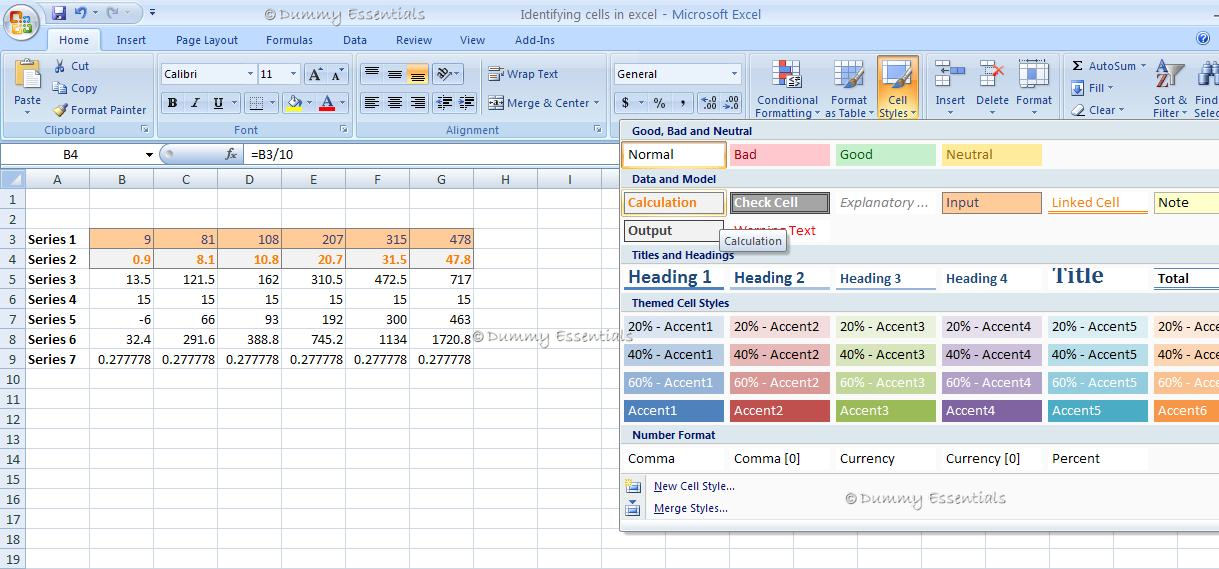This screenshot has height=569, width=1219.
Task: Center text horizontally
Action: (x=394, y=103)
